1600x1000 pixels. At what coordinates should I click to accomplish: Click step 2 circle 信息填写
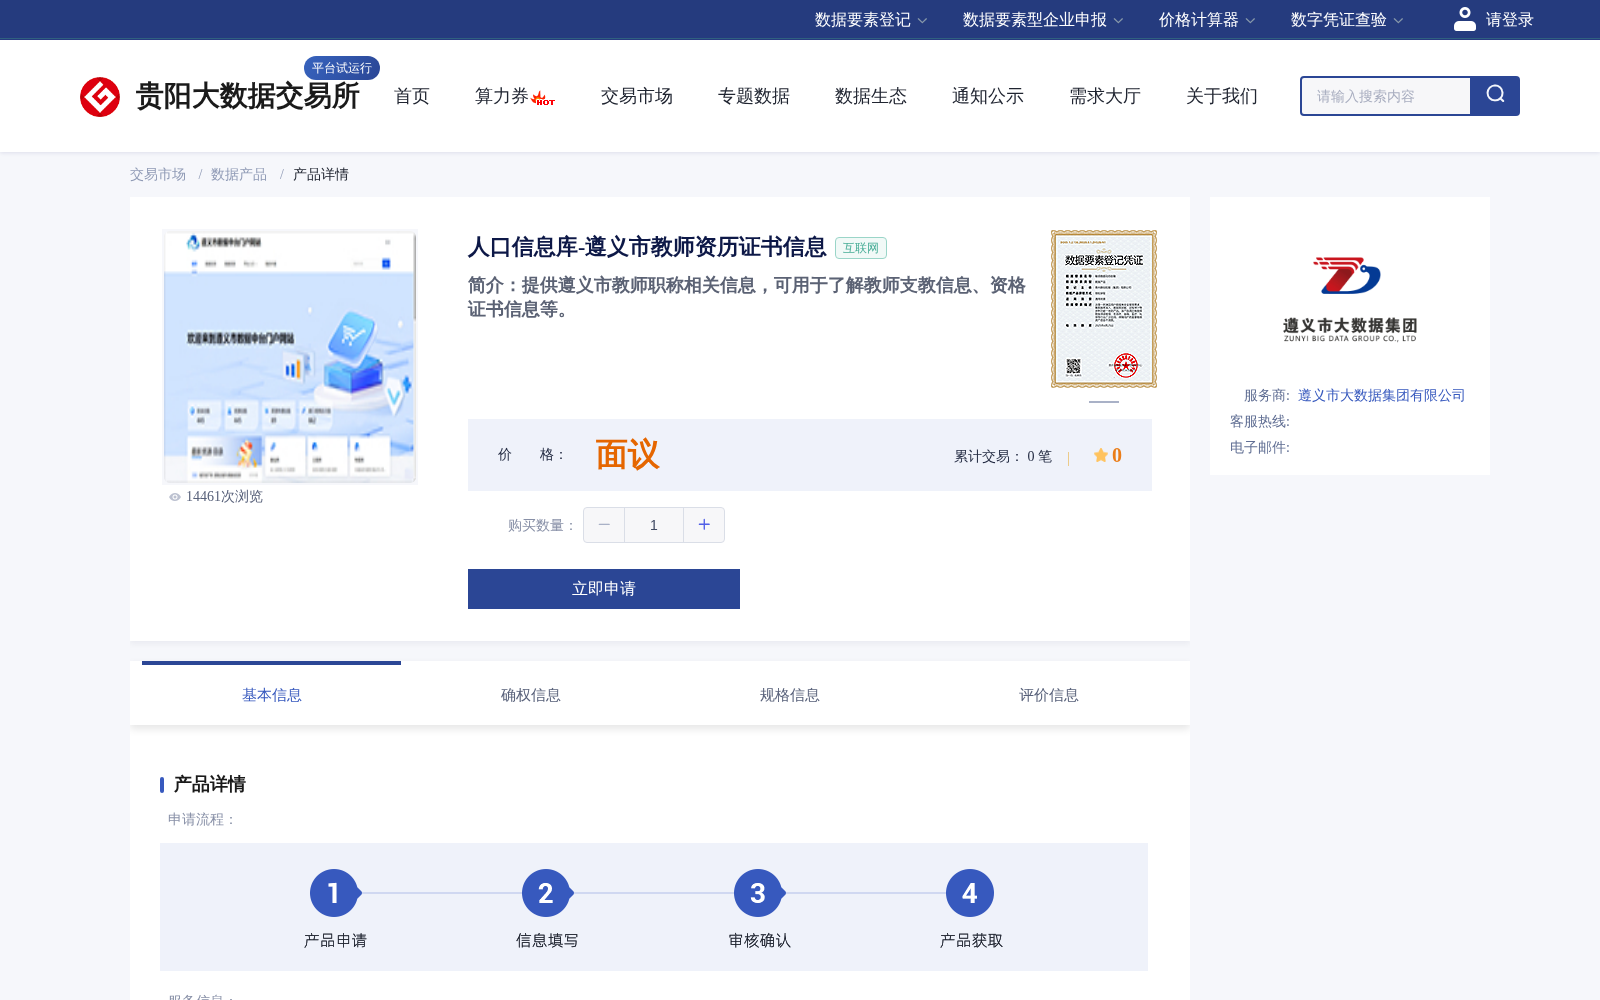coord(546,893)
